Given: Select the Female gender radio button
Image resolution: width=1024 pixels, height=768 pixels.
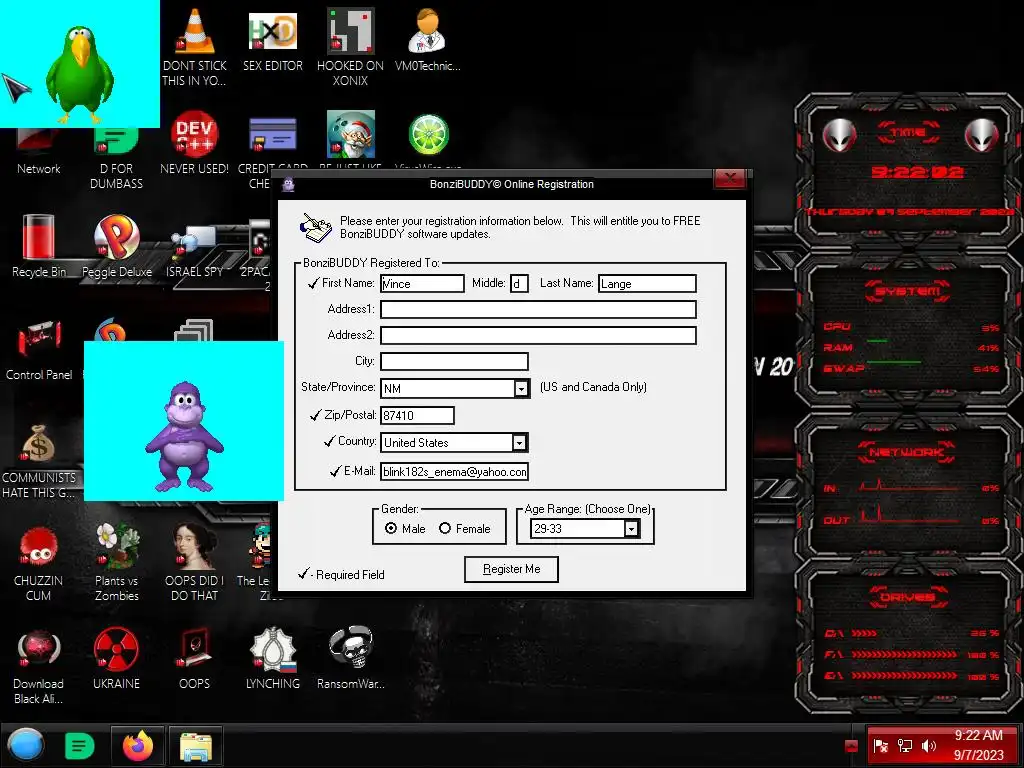Looking at the screenshot, I should 445,528.
